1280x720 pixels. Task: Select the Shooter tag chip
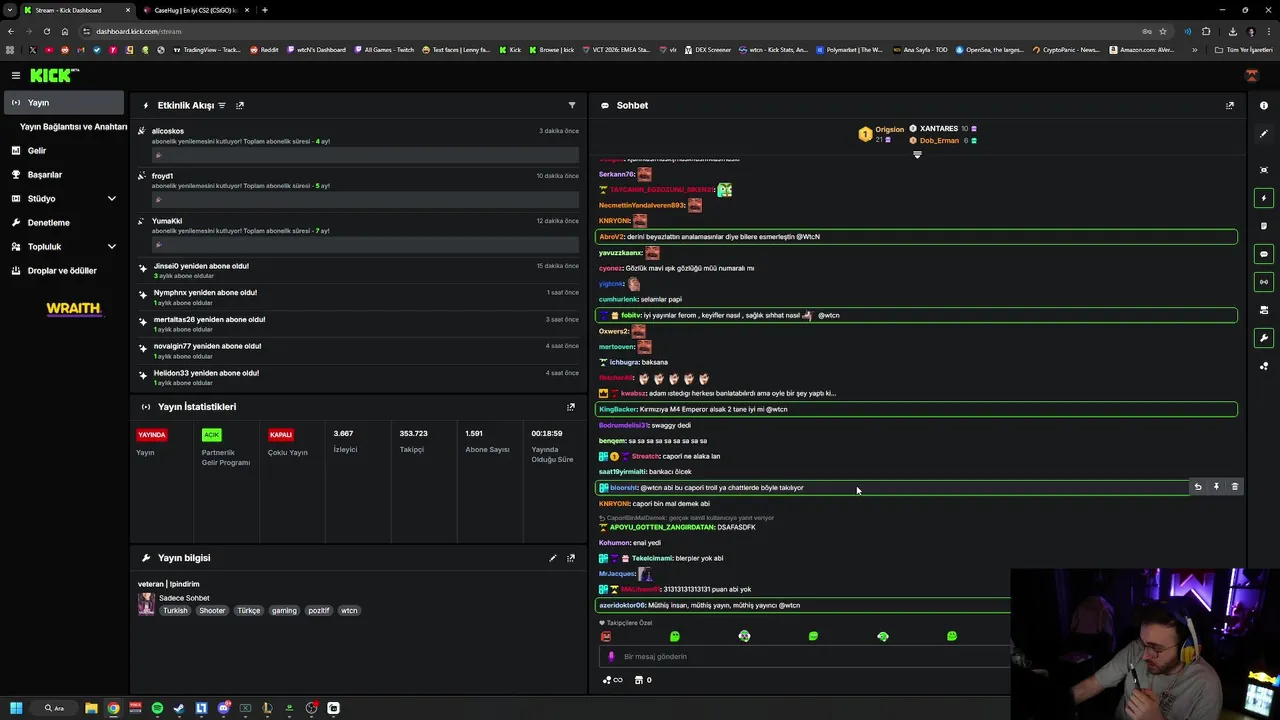click(x=212, y=610)
